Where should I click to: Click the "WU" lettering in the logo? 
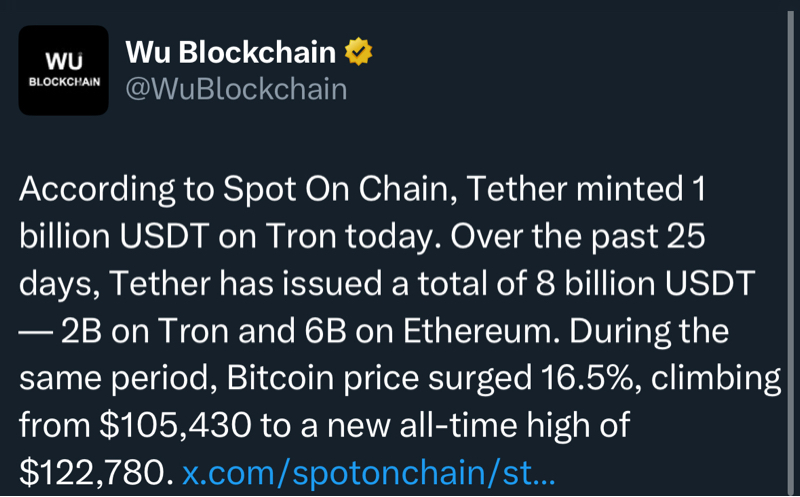point(64,59)
